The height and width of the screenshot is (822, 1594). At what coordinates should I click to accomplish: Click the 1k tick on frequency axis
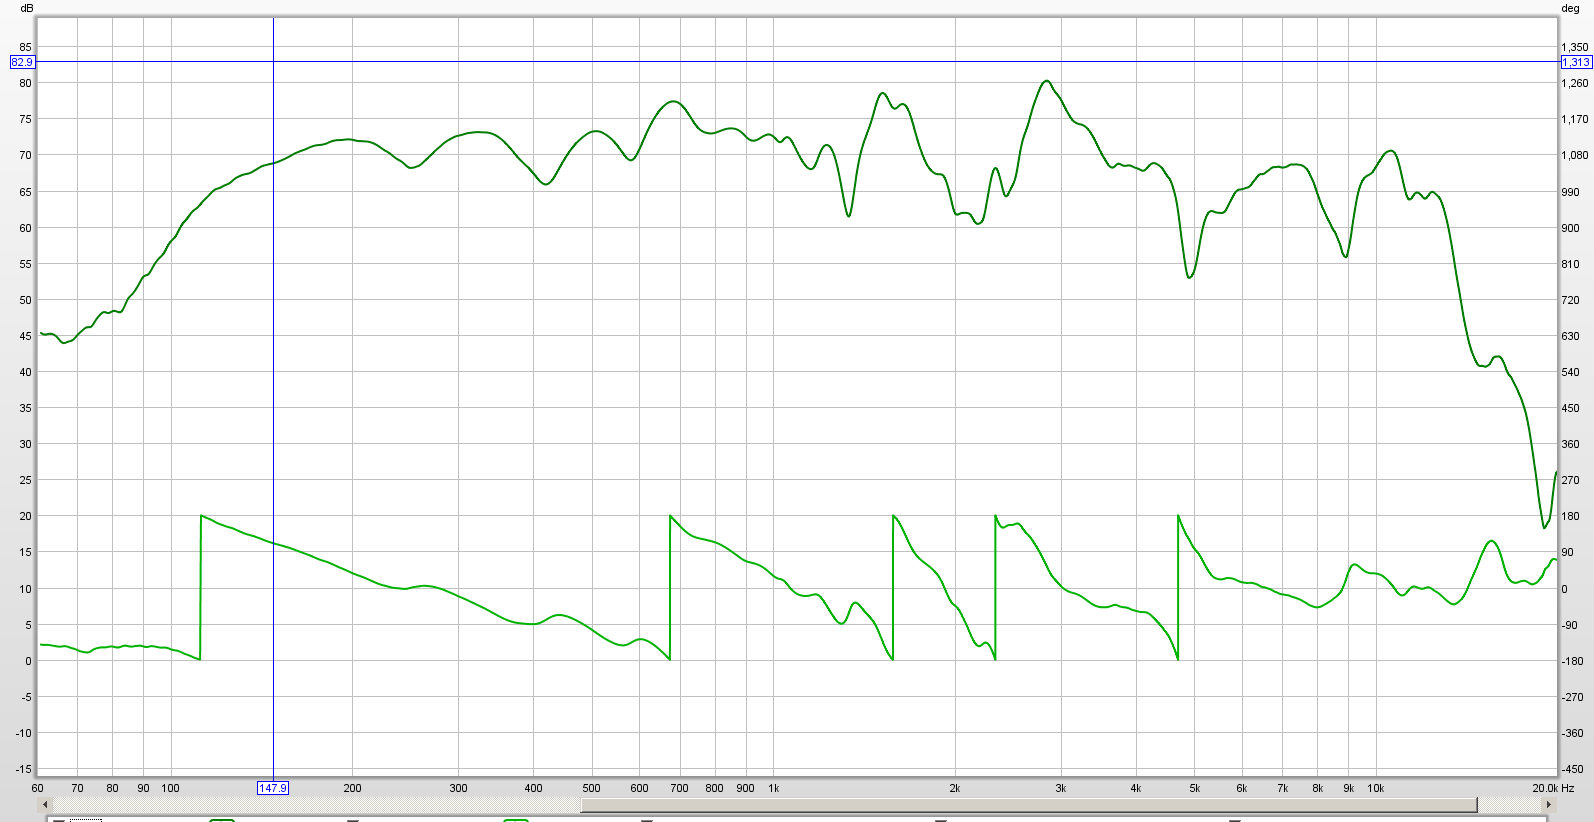coord(773,788)
